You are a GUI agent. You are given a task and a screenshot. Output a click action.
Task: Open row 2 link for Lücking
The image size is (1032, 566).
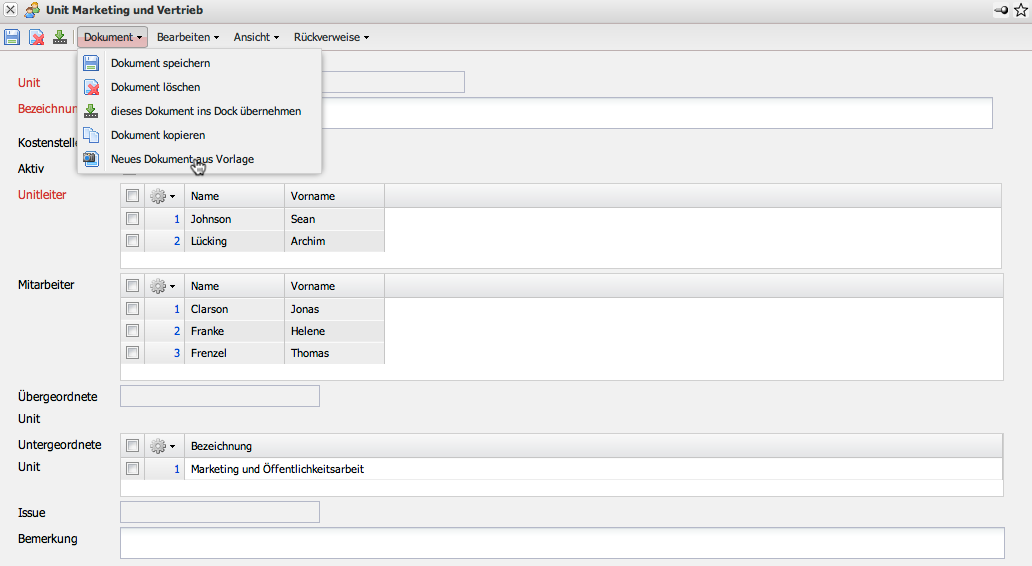coord(177,241)
